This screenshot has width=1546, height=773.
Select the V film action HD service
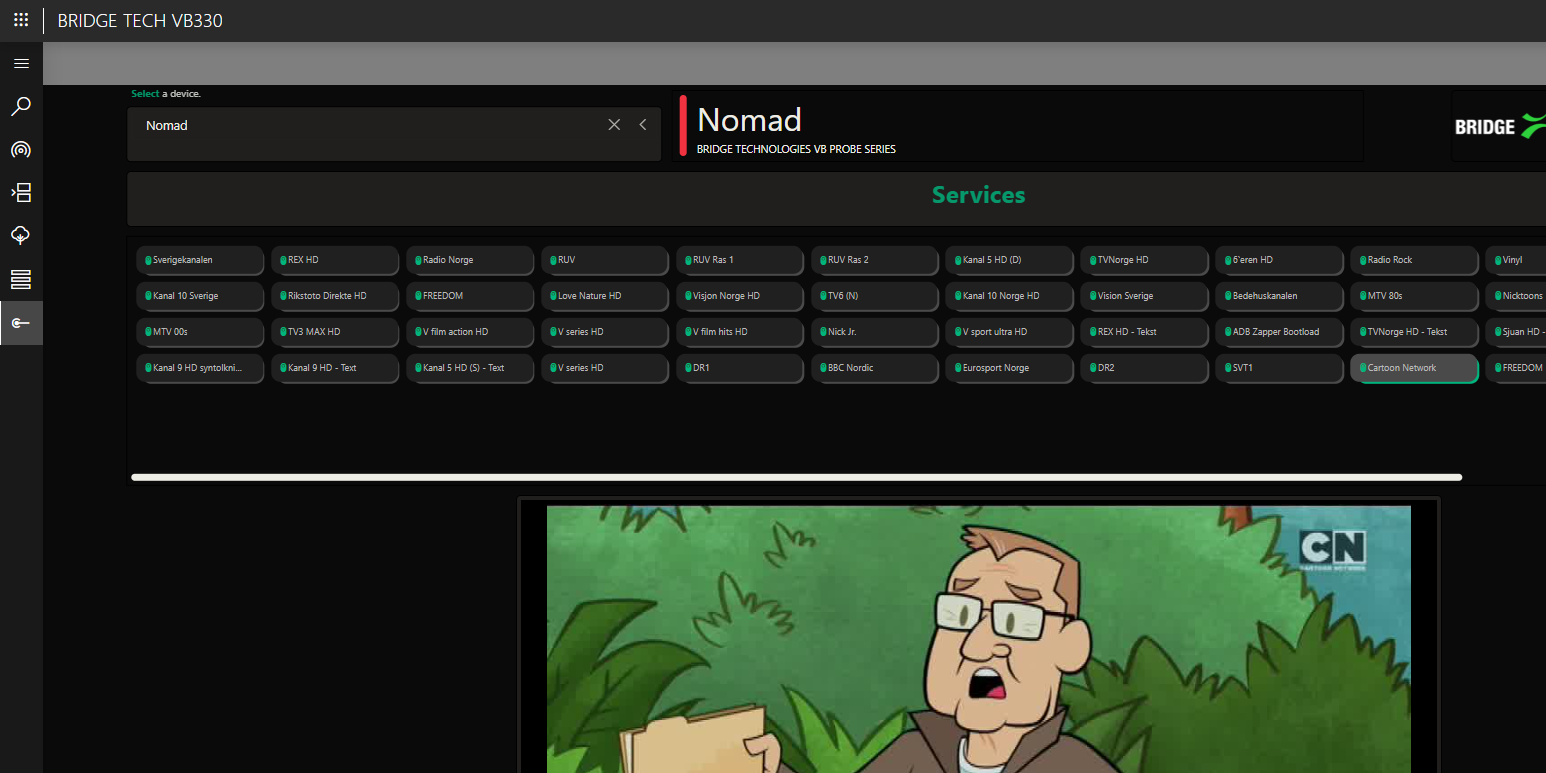470,332
